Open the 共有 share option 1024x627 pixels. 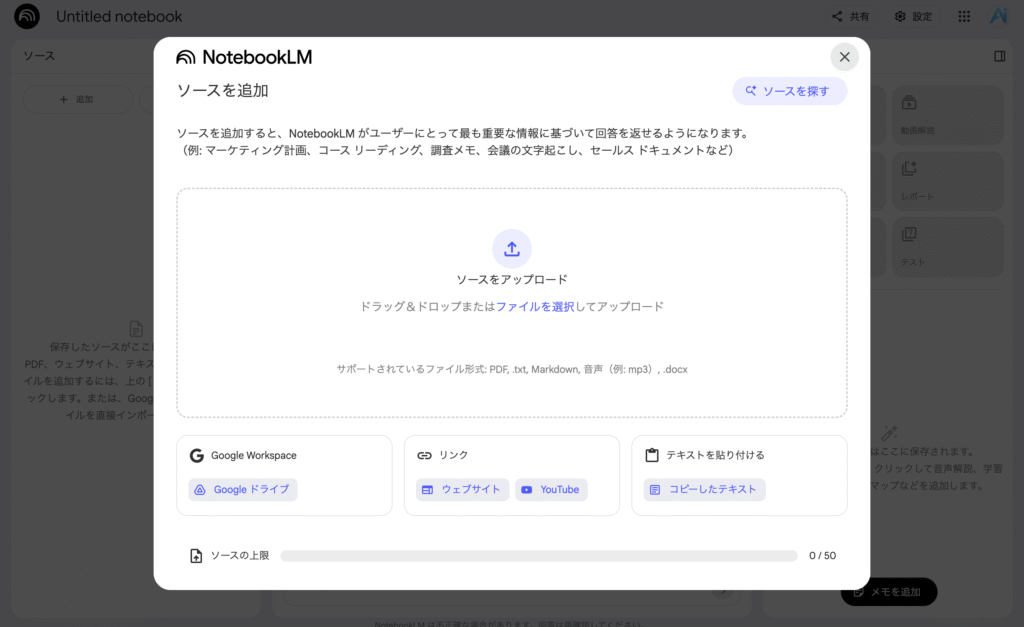click(x=851, y=17)
